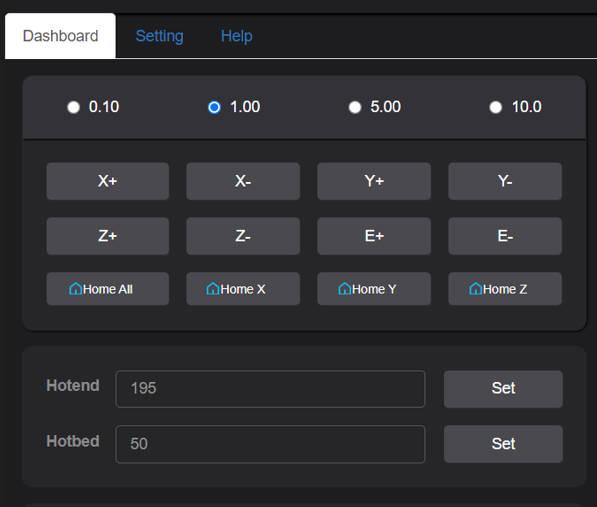
Task: Apply Hotbed temperature with Set button
Action: click(503, 444)
